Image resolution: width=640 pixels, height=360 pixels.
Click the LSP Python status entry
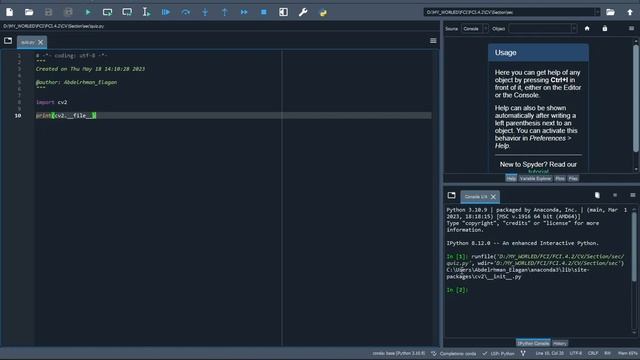498,353
